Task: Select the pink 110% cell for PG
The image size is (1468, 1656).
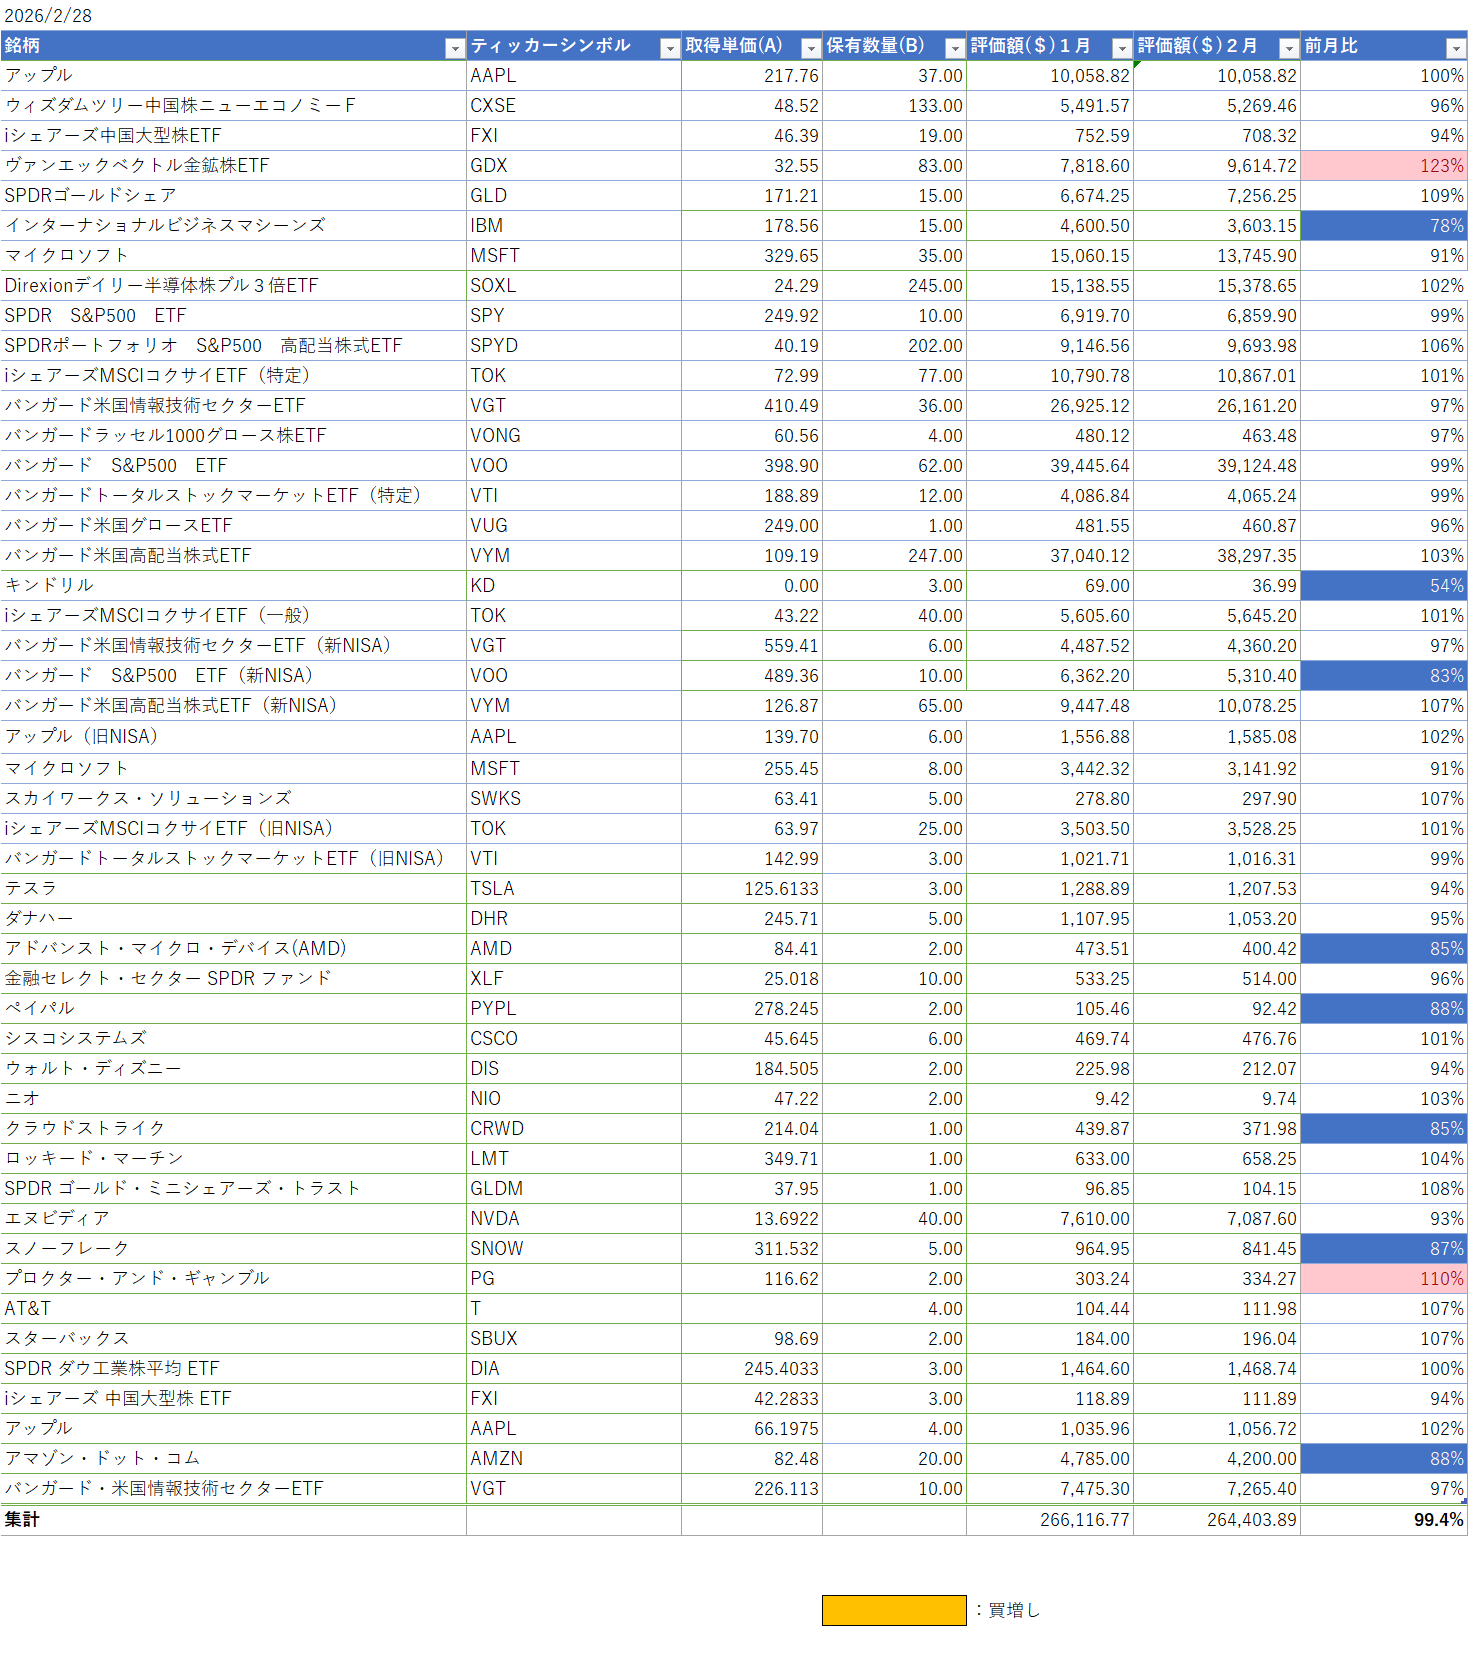Action: [x=1383, y=1279]
